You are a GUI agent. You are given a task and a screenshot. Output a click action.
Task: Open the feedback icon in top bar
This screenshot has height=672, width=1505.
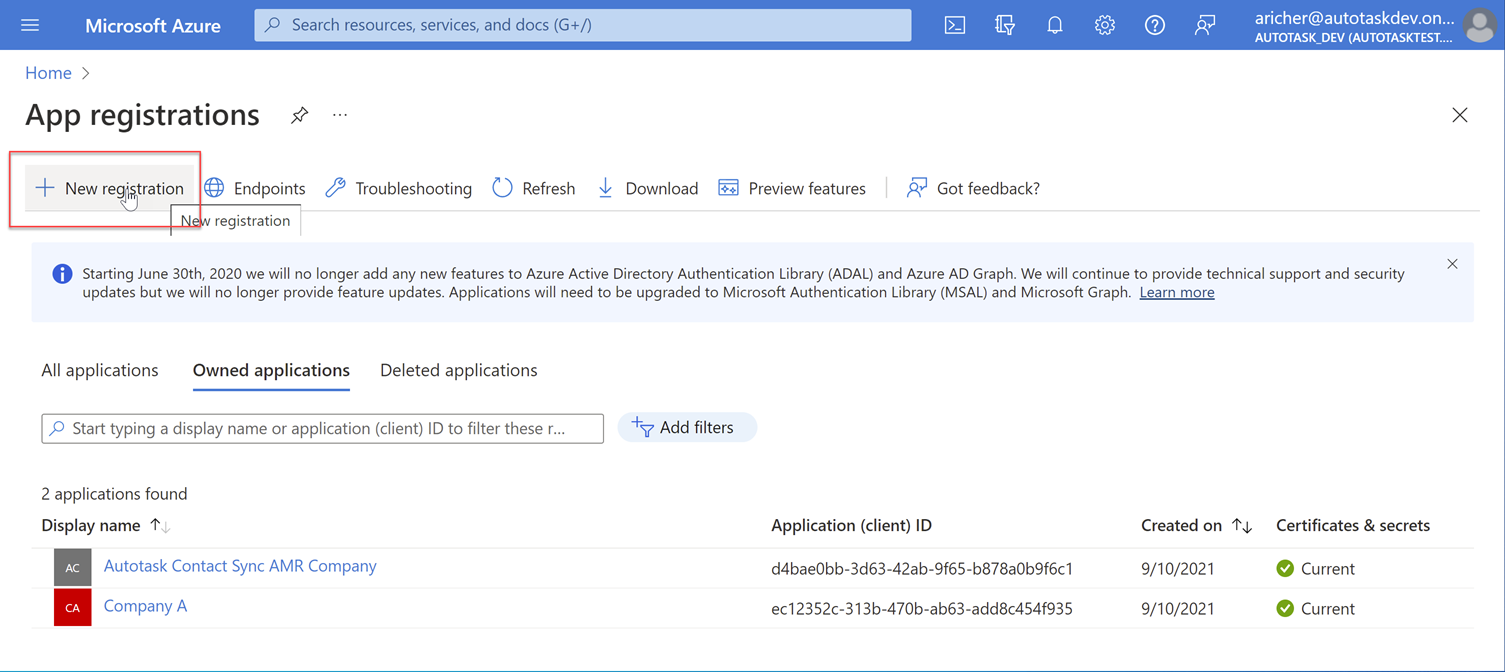(x=1205, y=25)
